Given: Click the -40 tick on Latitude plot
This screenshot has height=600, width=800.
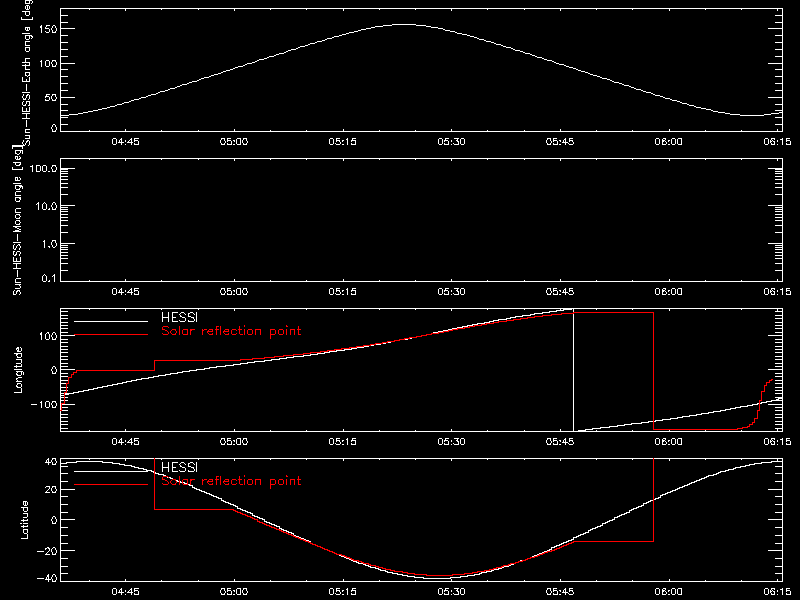Looking at the screenshot, I should [47, 578].
